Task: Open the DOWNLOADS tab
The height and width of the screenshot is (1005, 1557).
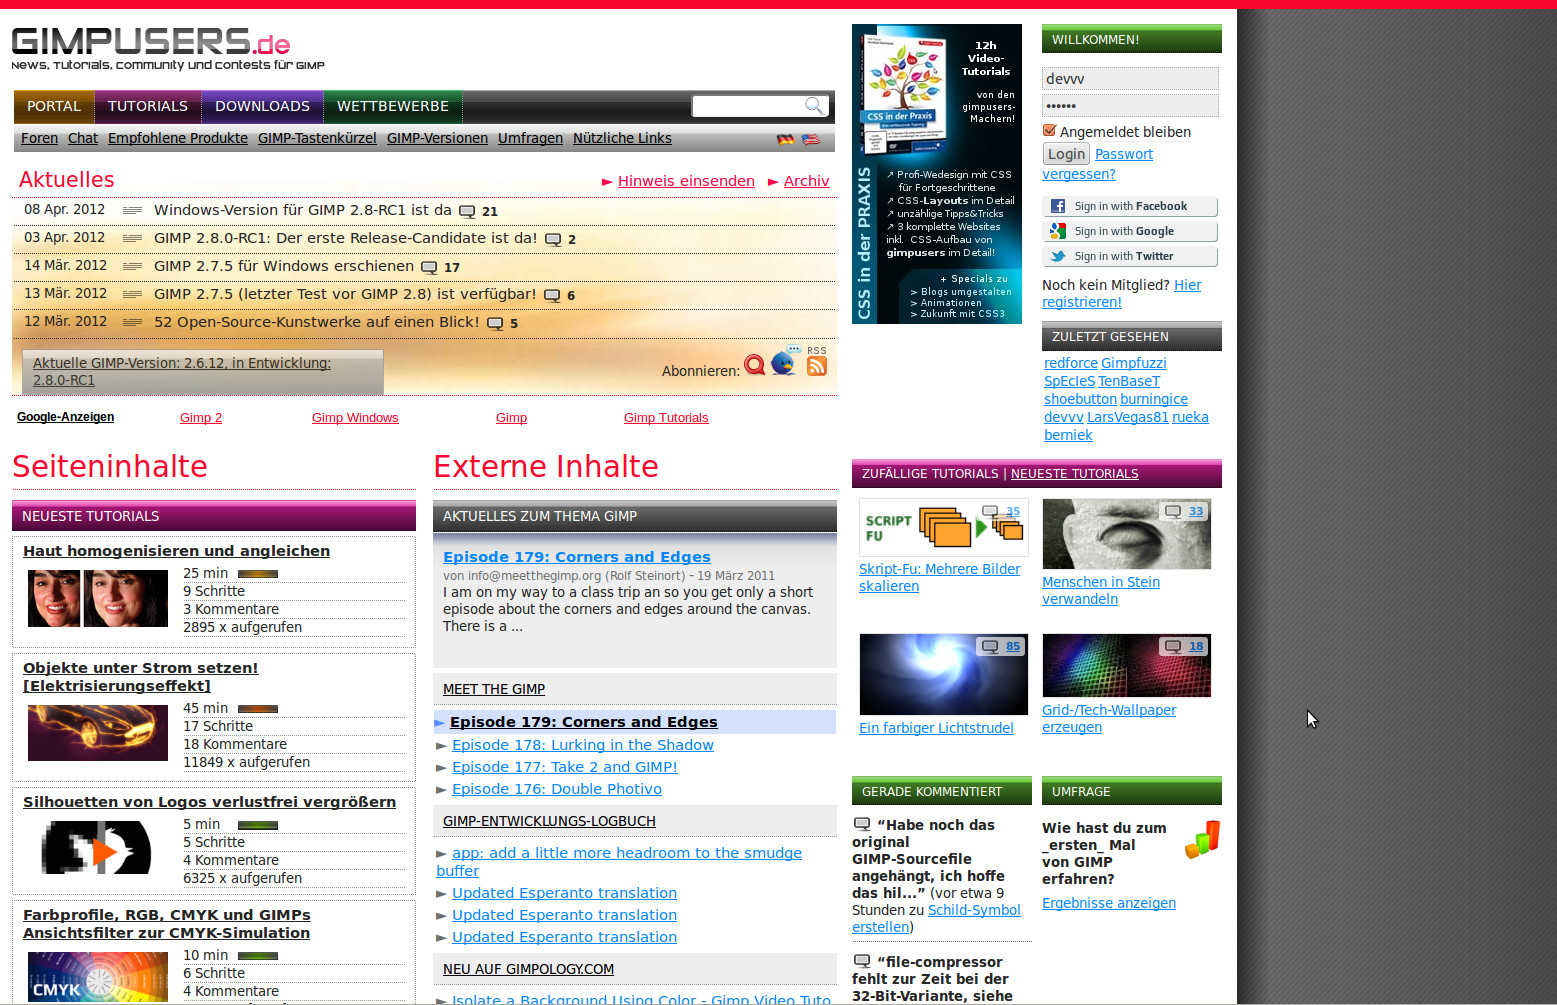Action: (x=262, y=106)
